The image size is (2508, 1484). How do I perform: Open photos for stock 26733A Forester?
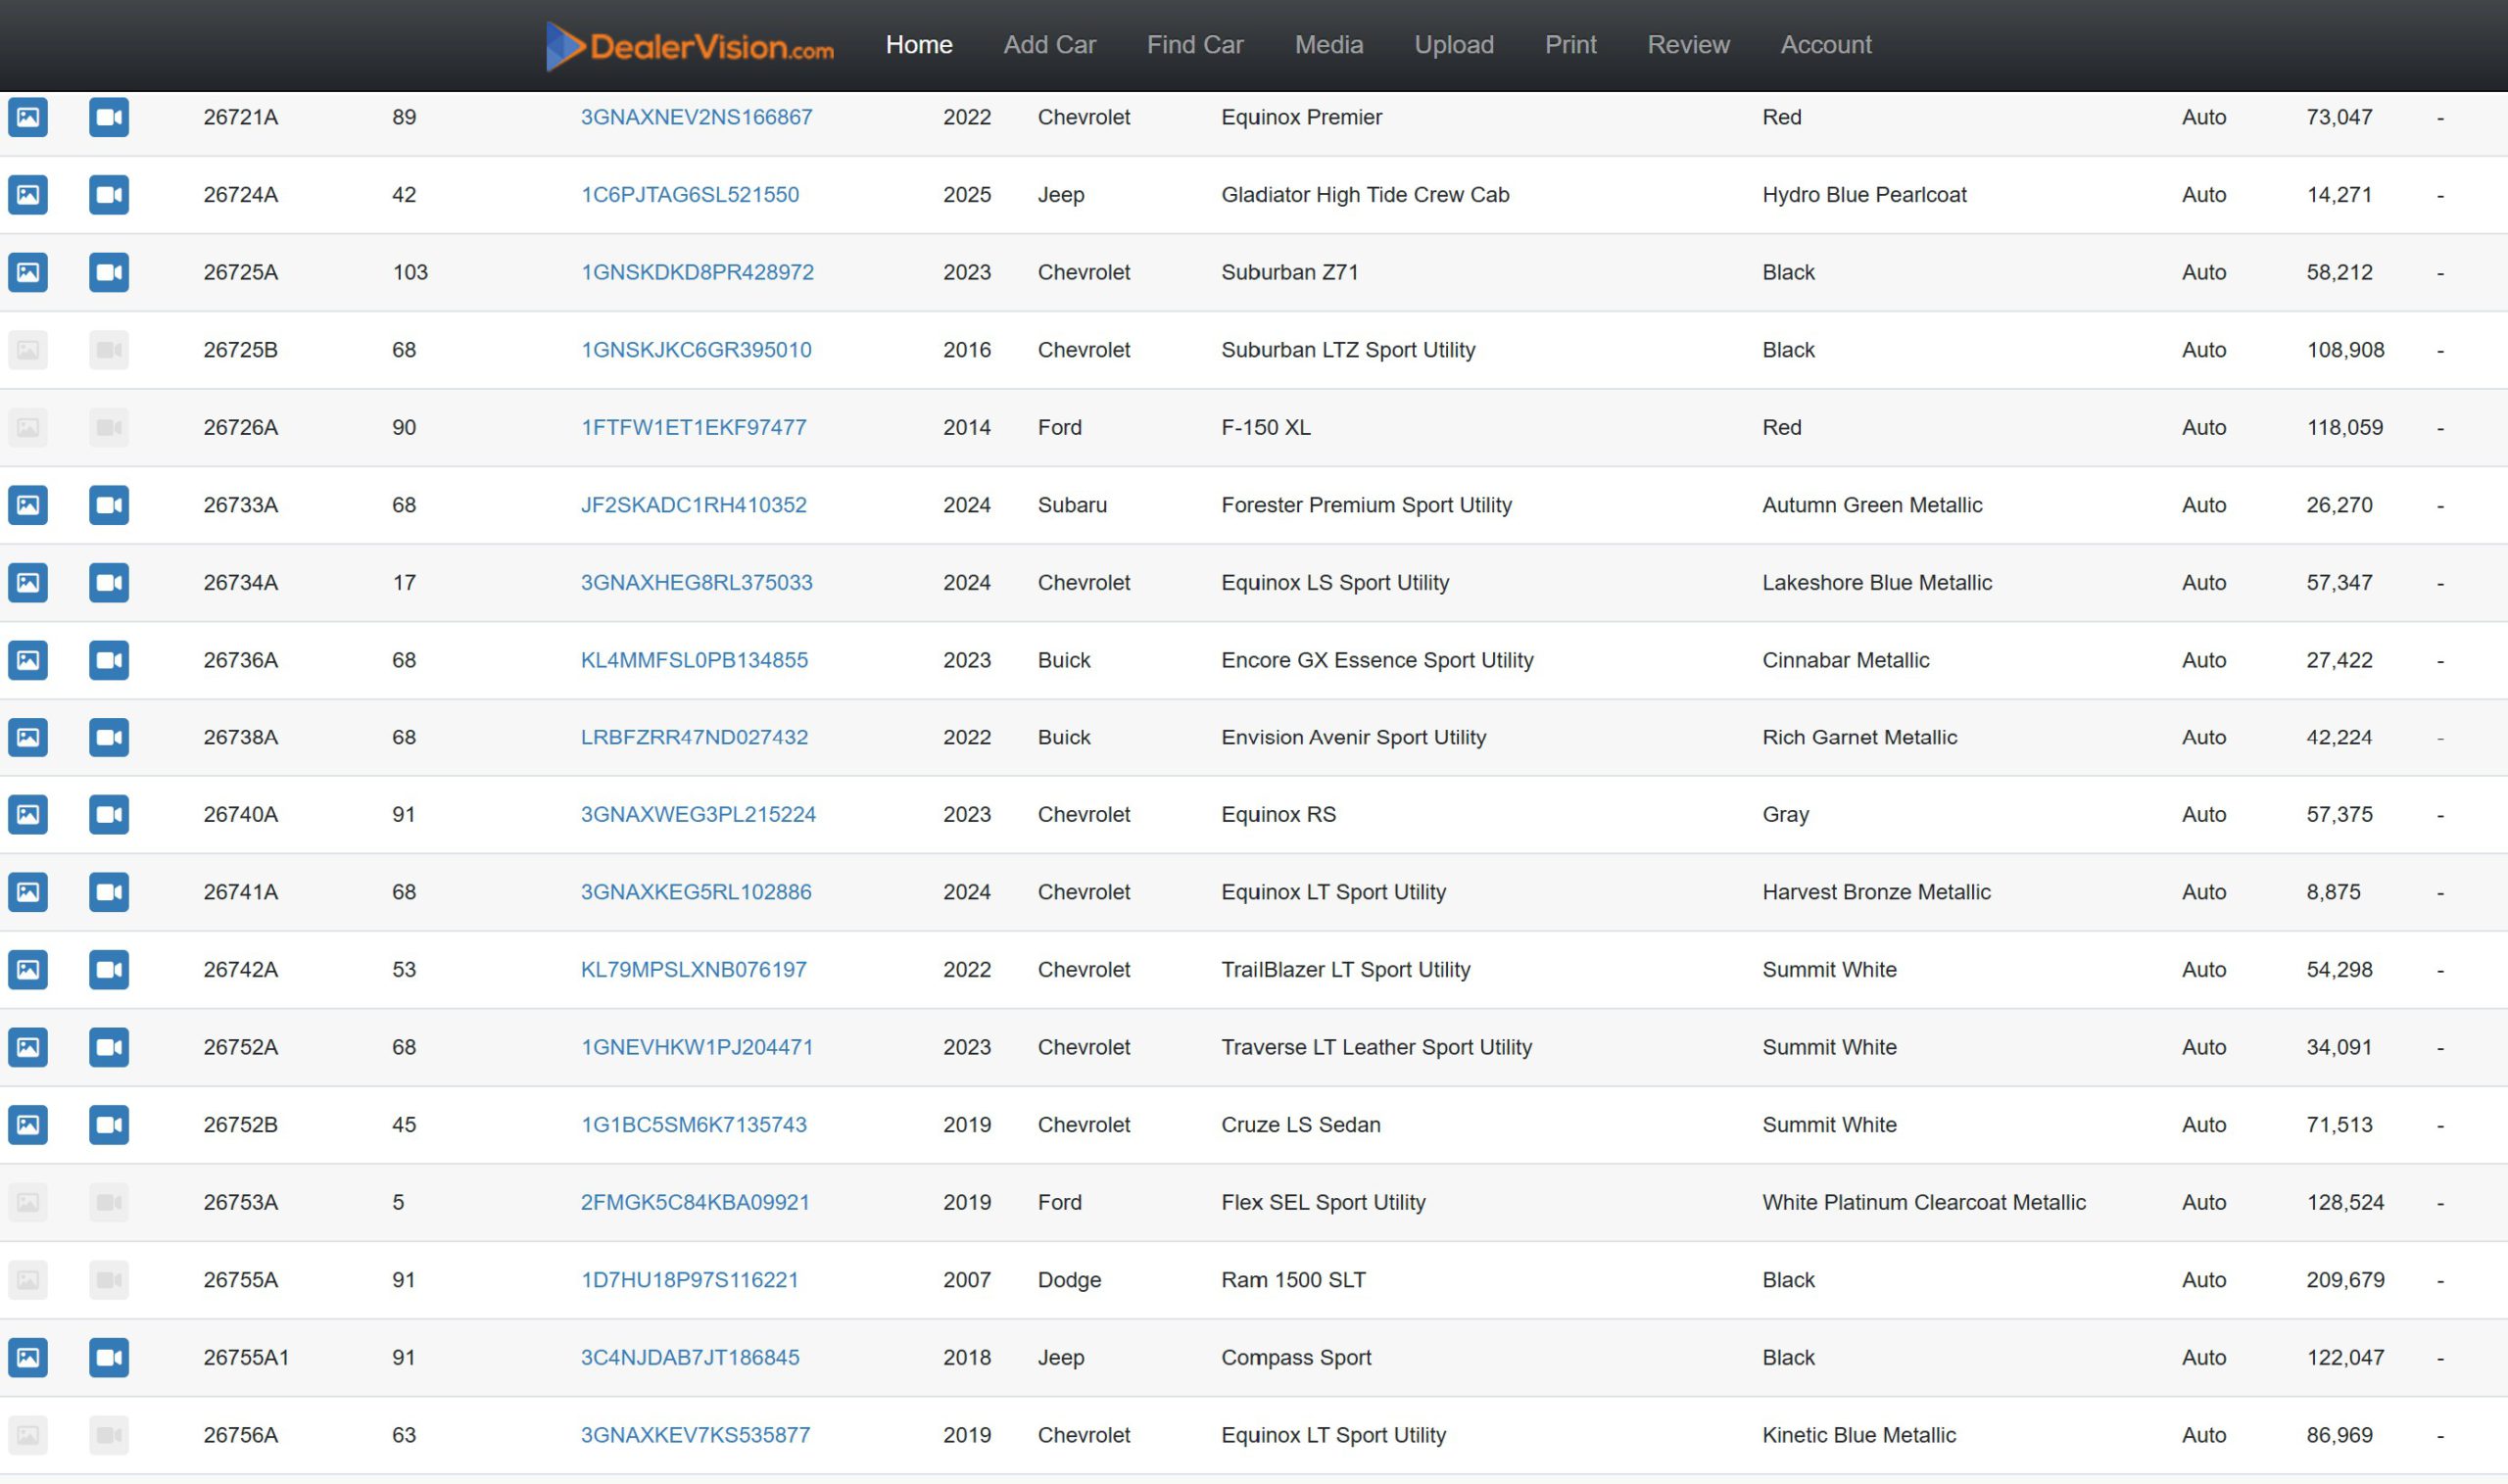tap(28, 505)
